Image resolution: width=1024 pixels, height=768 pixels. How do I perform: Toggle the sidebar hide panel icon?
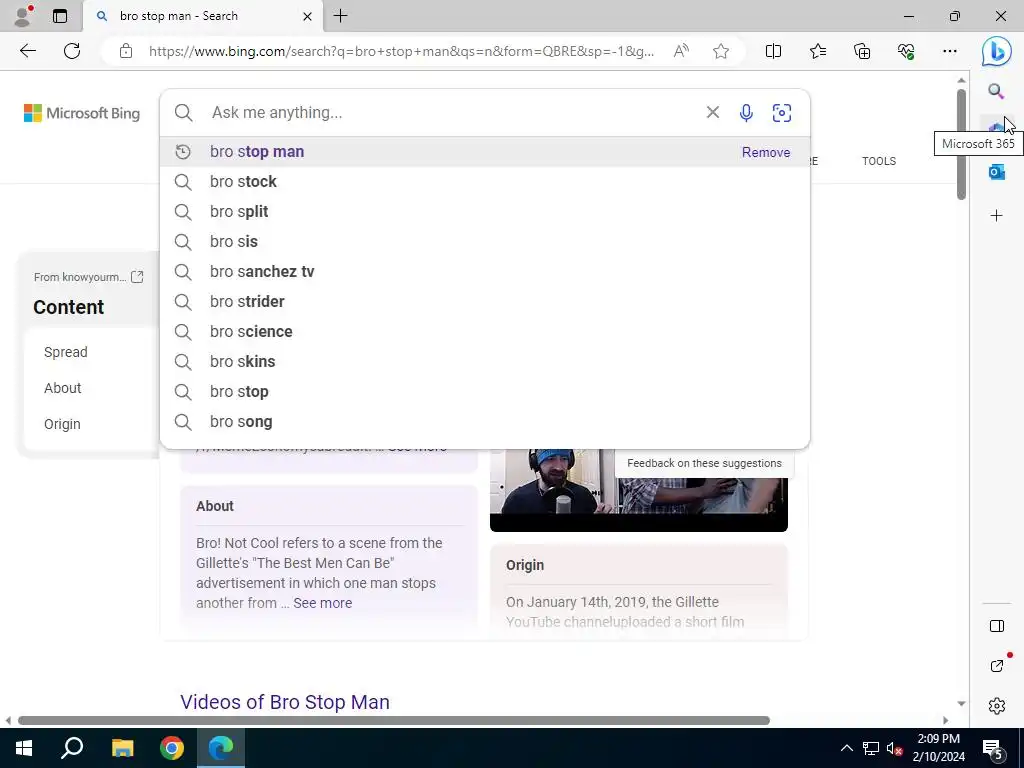click(x=997, y=626)
